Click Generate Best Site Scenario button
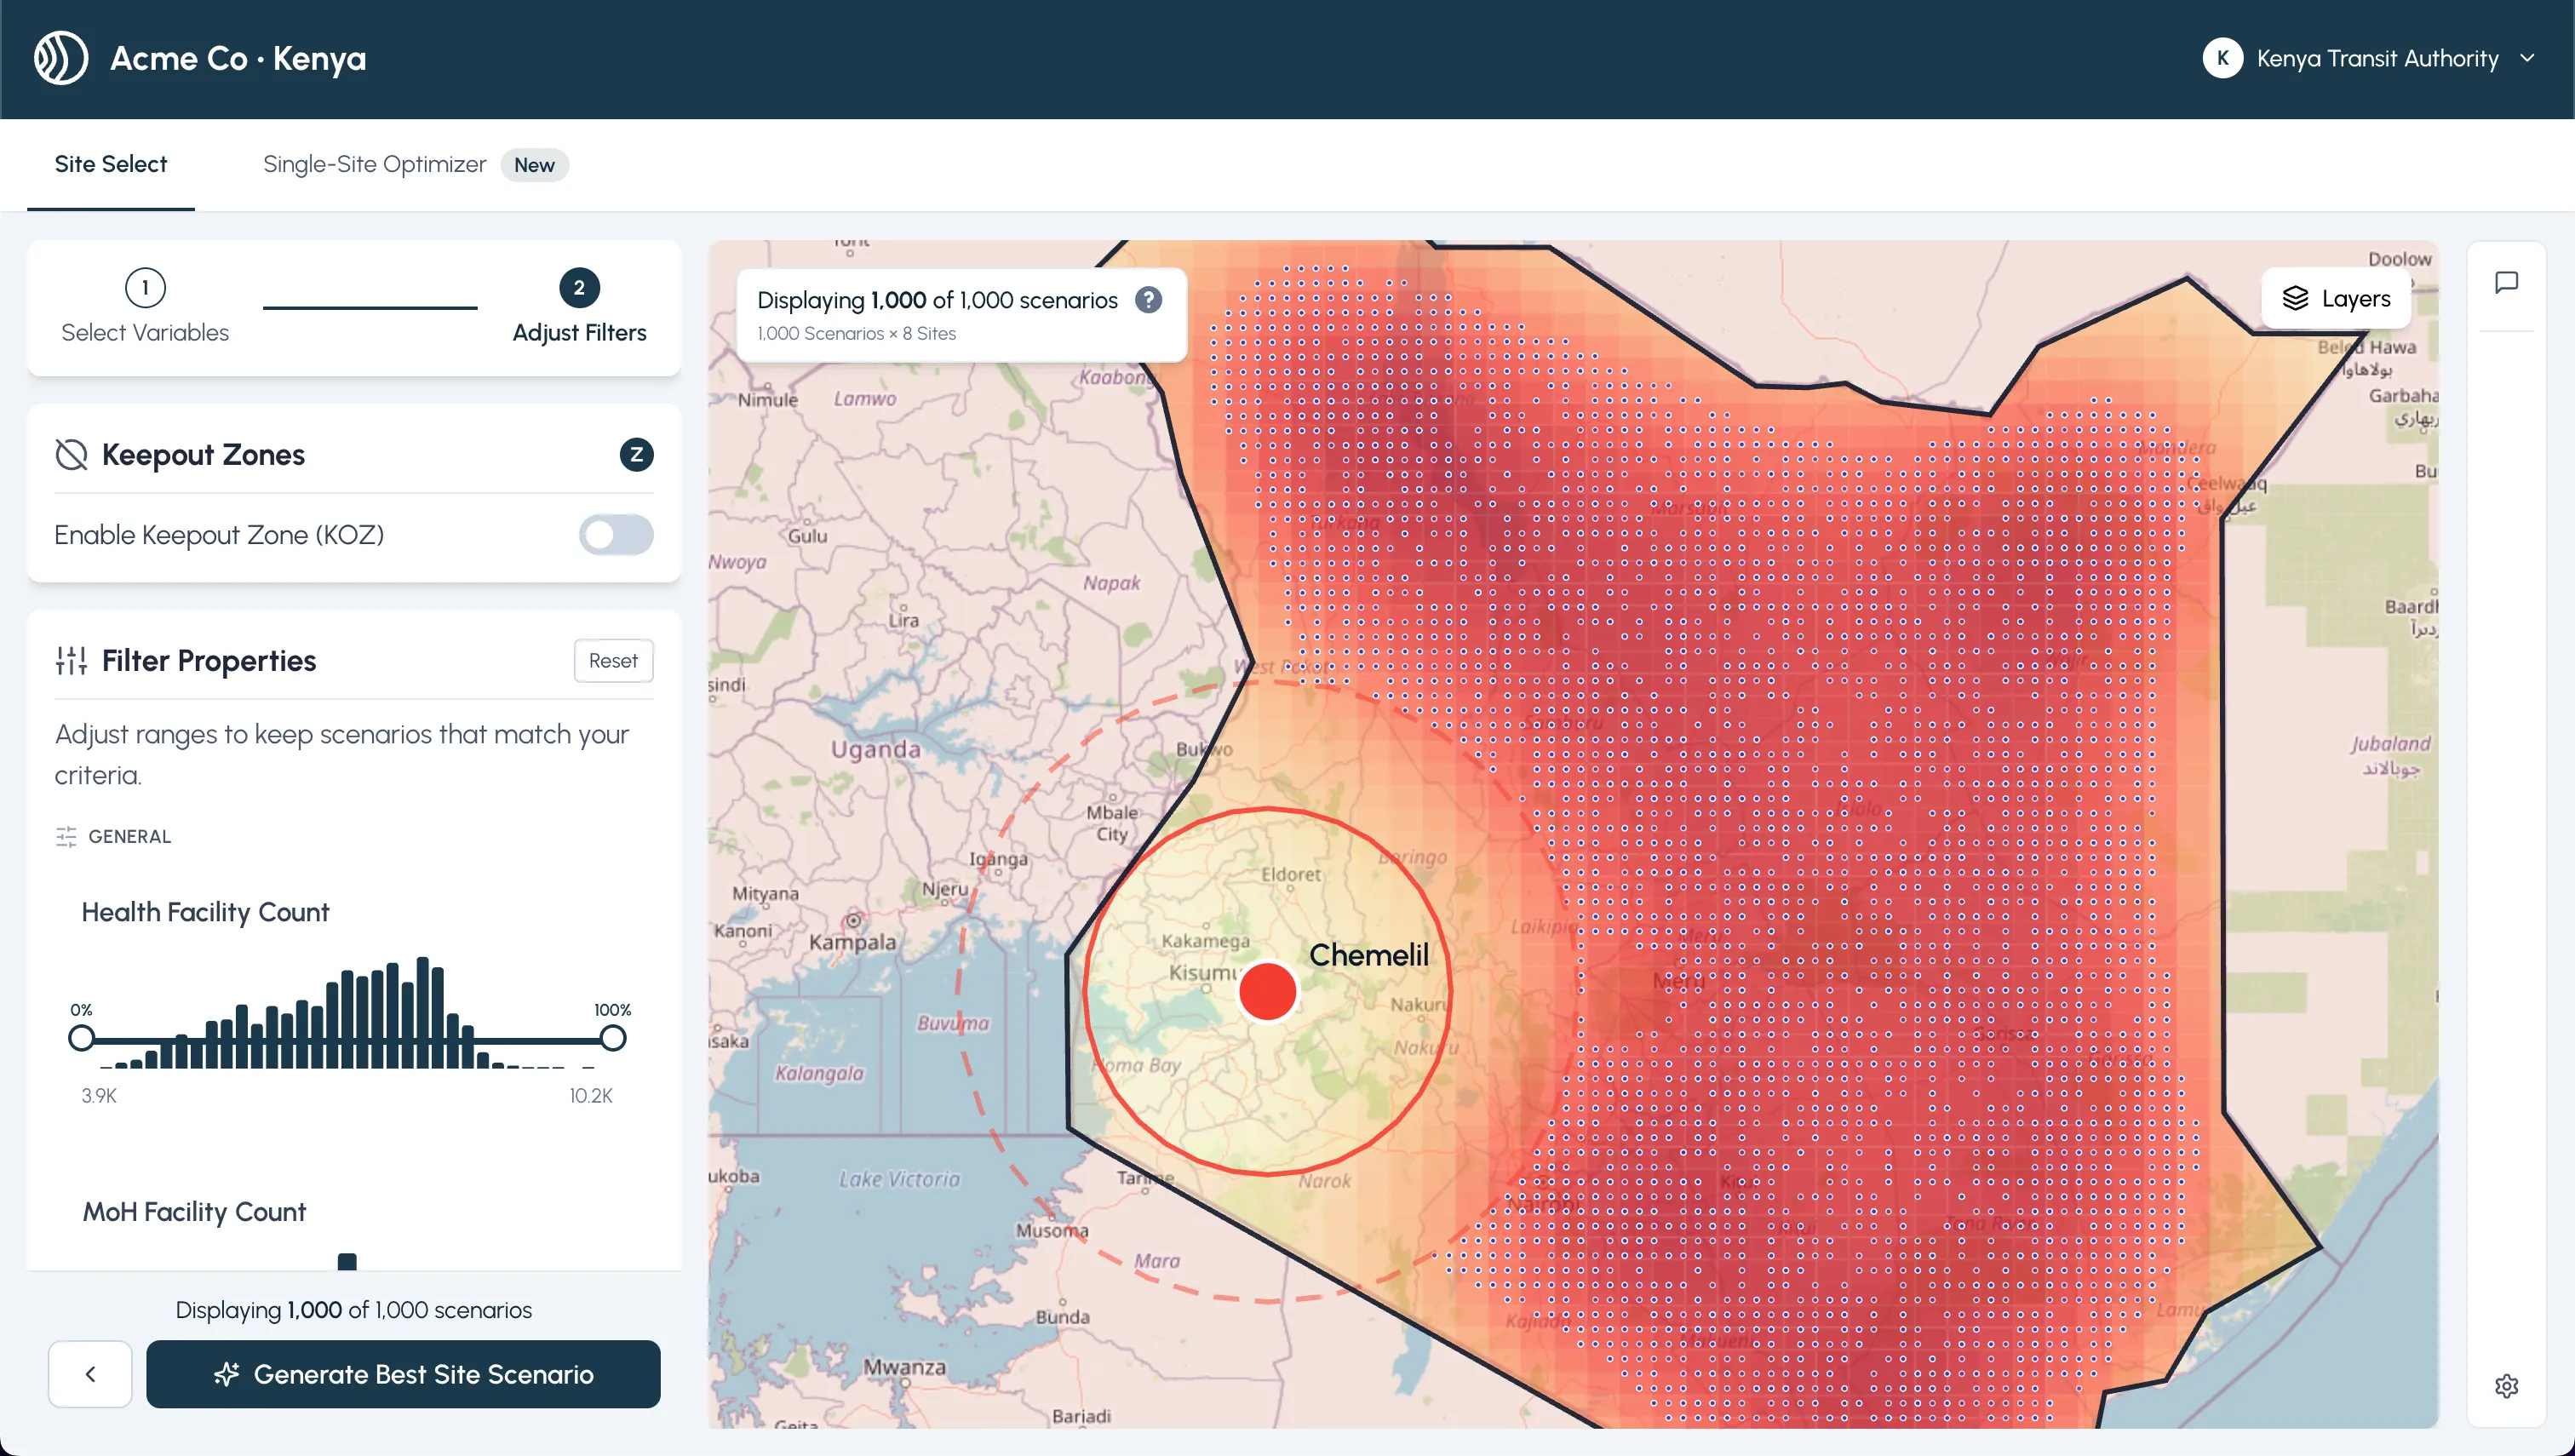Viewport: 2575px width, 1456px height. pos(403,1373)
